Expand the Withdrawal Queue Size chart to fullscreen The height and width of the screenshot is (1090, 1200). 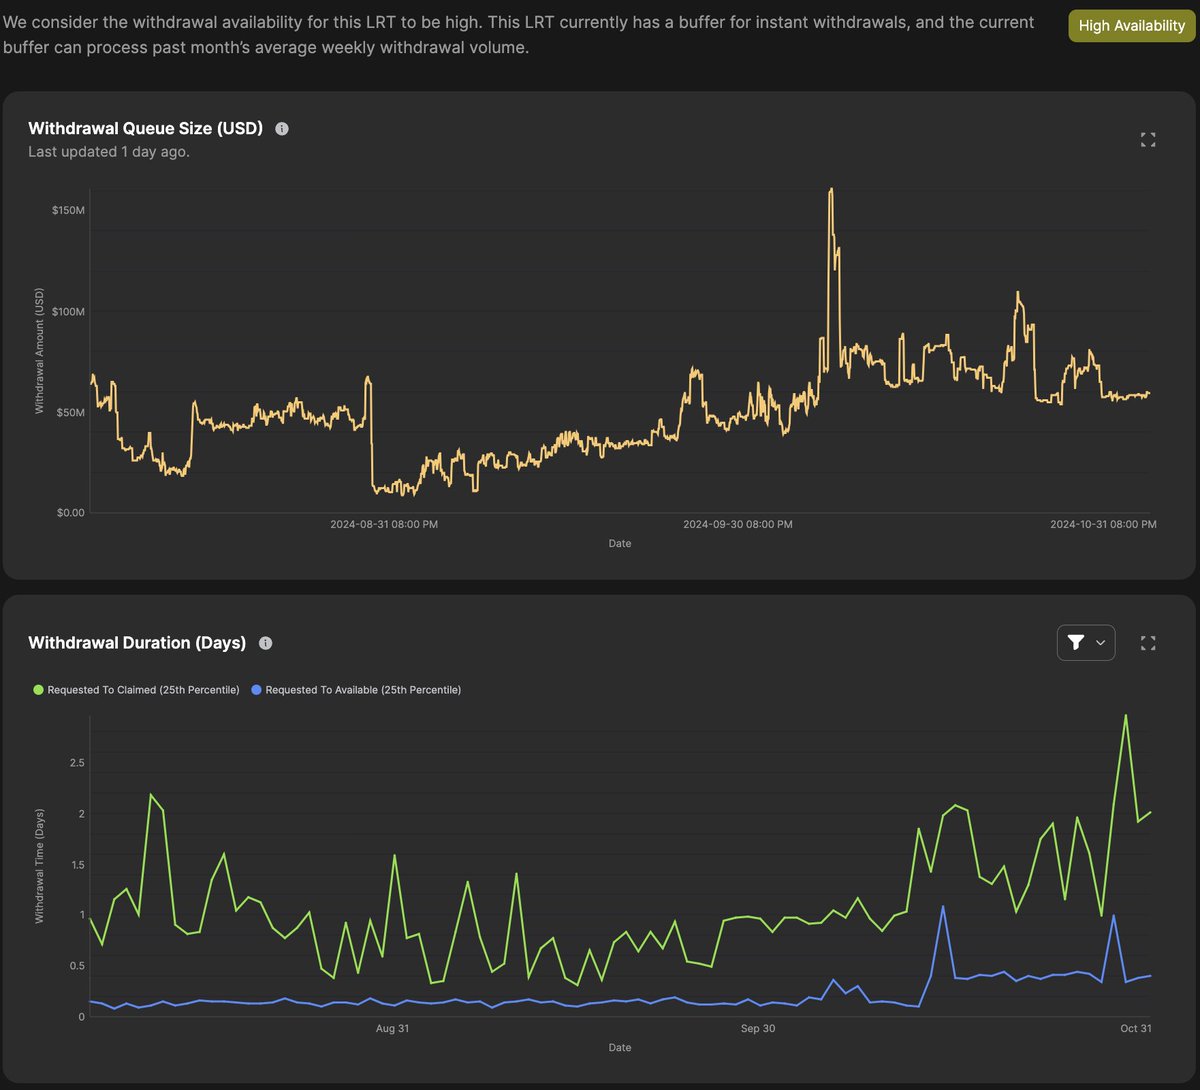tap(1148, 140)
